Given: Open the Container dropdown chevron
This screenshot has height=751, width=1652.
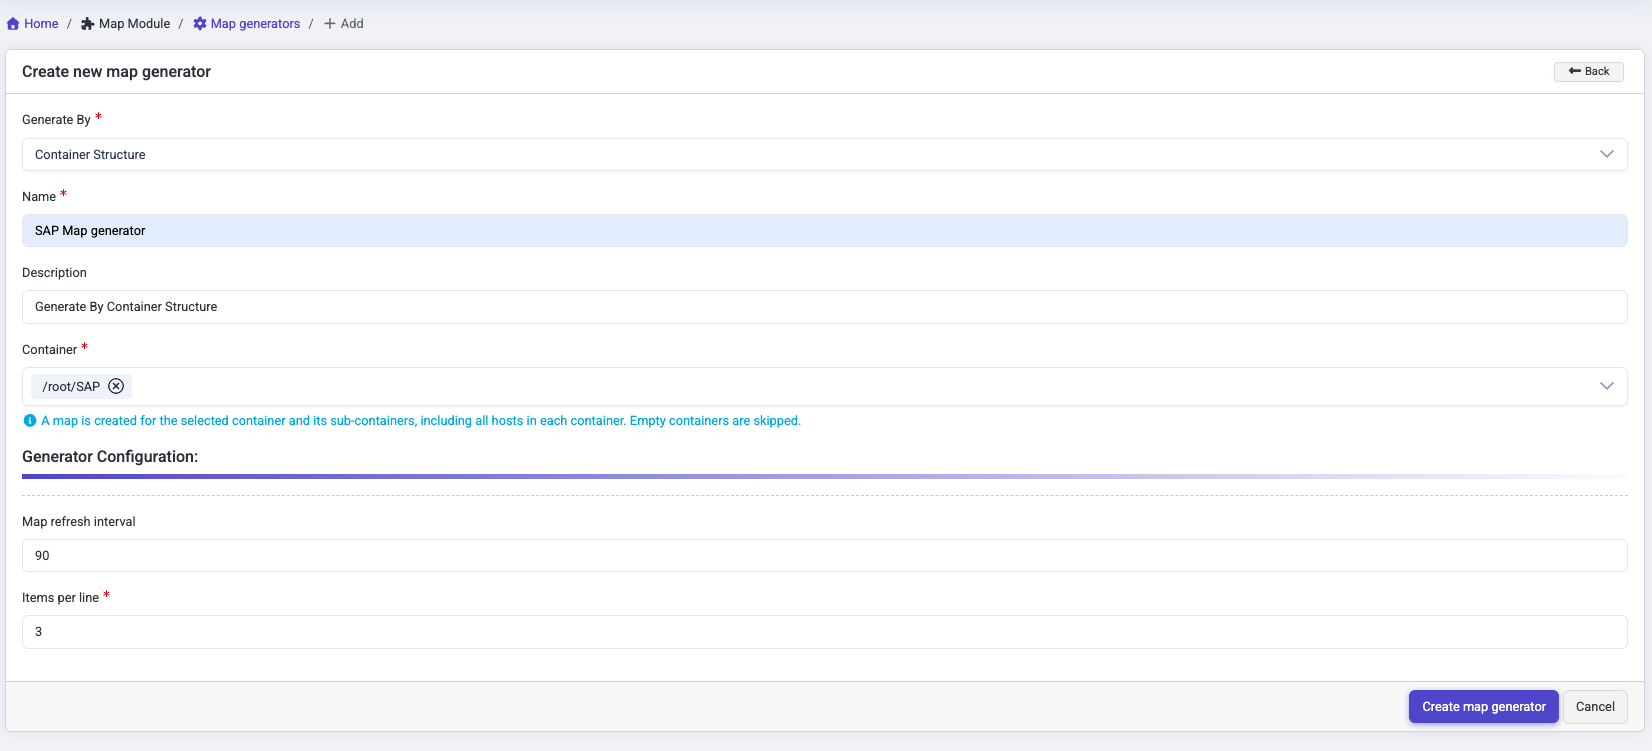Looking at the screenshot, I should pyautogui.click(x=1606, y=387).
